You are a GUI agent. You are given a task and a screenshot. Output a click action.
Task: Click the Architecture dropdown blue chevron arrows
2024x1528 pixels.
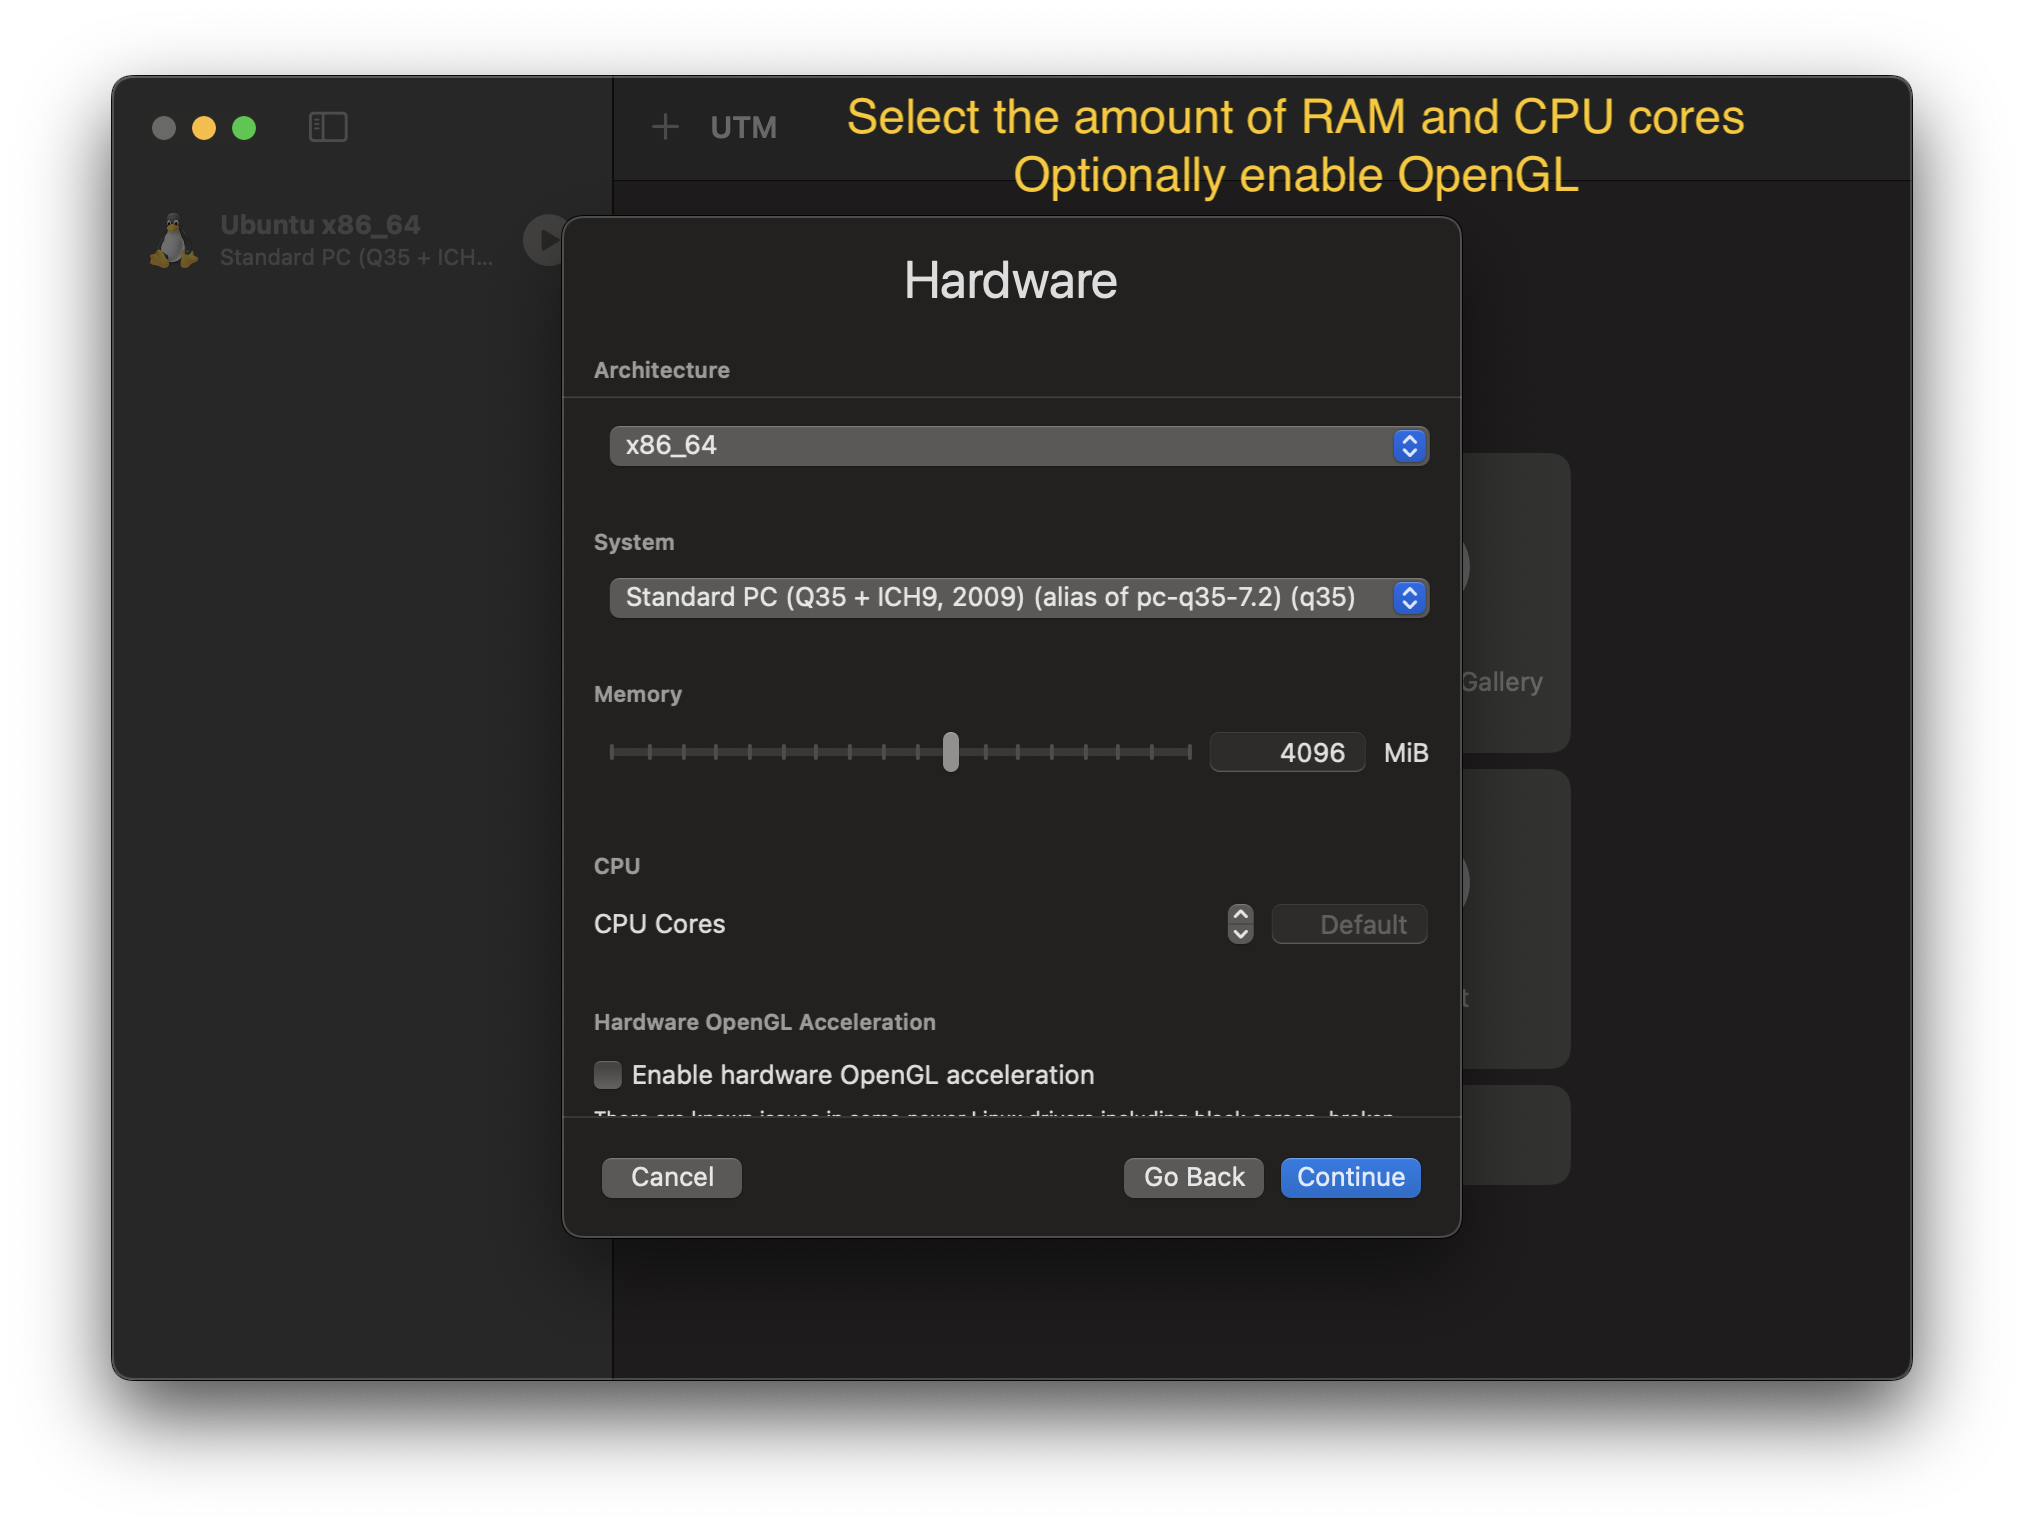click(x=1409, y=446)
